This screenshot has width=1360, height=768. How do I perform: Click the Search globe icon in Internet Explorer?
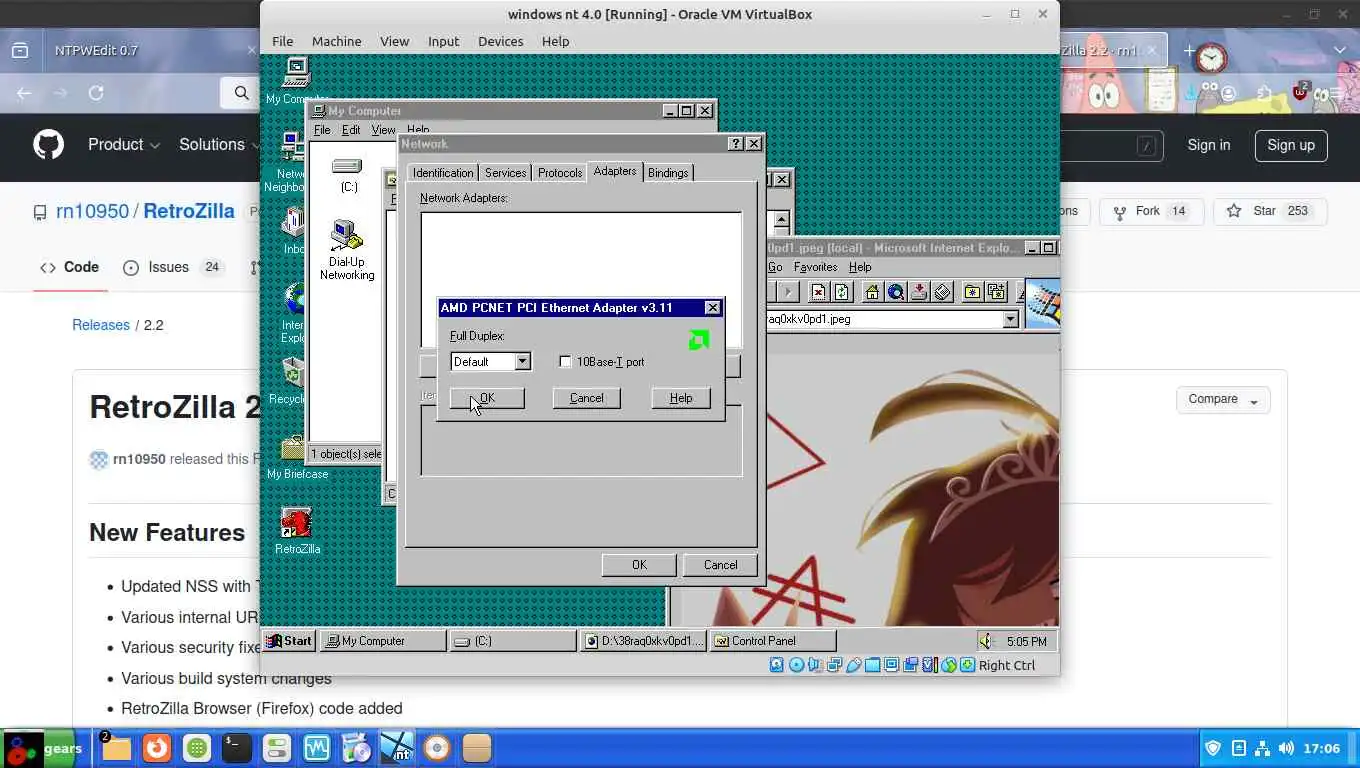pyautogui.click(x=896, y=292)
